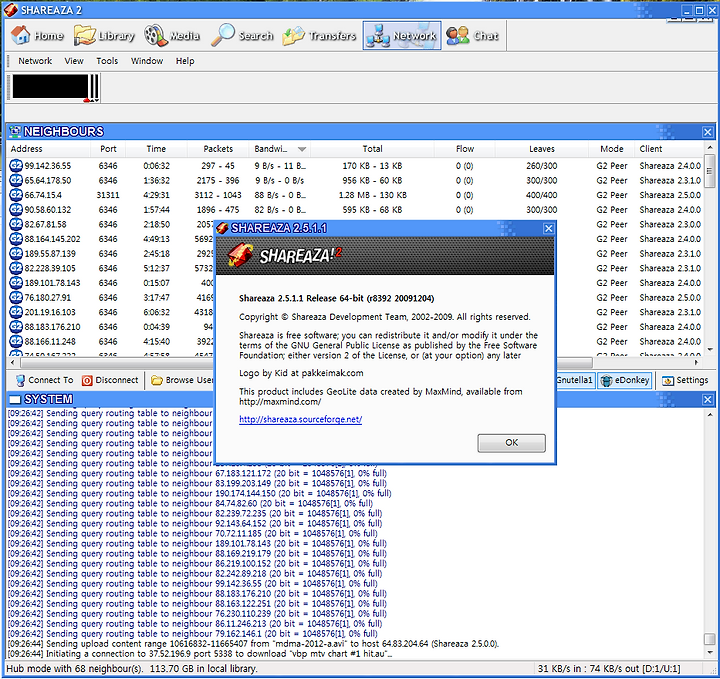Open the Window menu
720x679 pixels.
click(x=147, y=61)
